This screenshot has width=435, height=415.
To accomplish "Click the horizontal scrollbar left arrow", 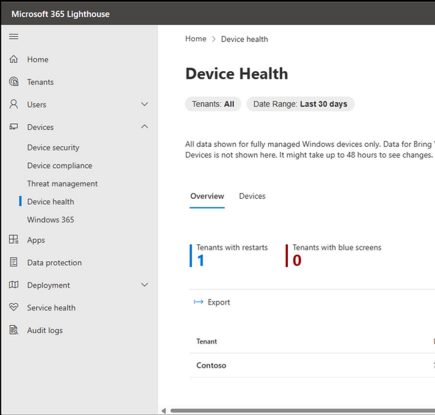I will pos(164,411).
